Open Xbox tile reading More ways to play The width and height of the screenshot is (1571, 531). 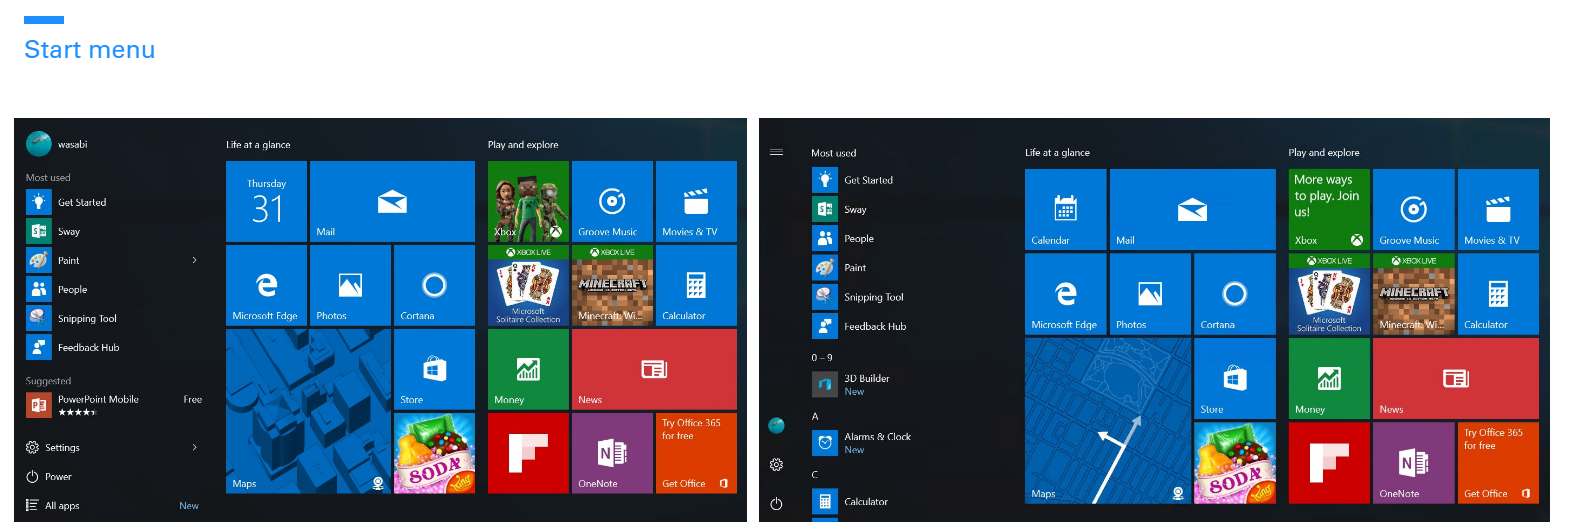click(x=1329, y=209)
